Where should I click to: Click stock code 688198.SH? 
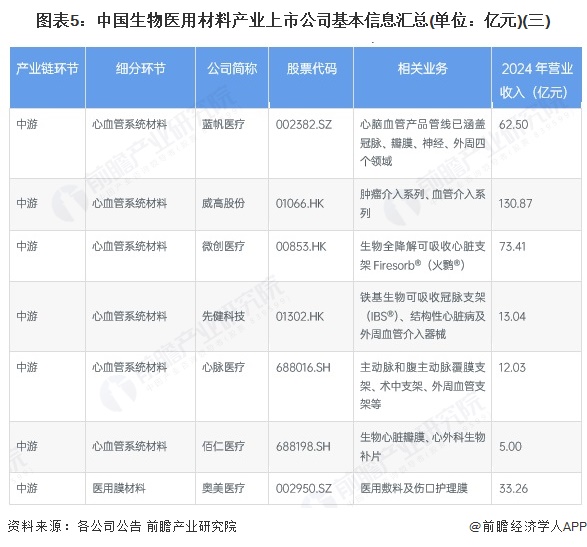point(303,446)
